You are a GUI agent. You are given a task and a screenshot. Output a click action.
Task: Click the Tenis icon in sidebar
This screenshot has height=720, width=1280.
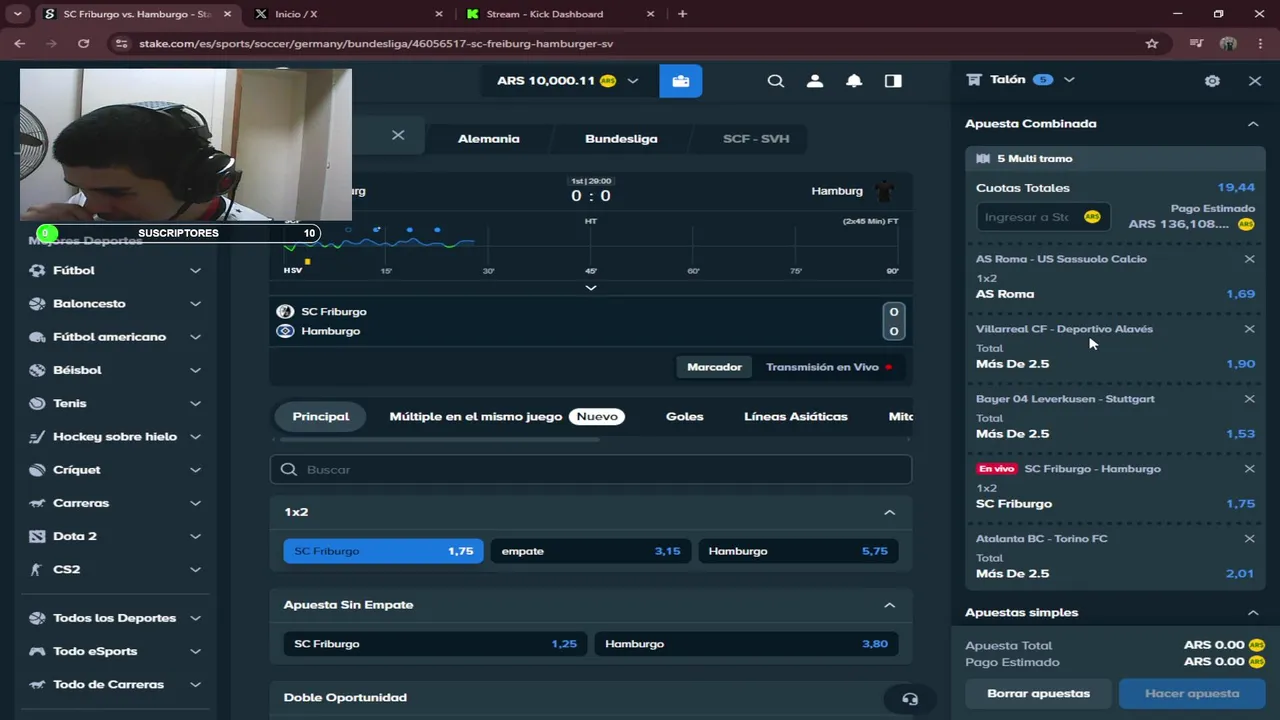(x=37, y=403)
